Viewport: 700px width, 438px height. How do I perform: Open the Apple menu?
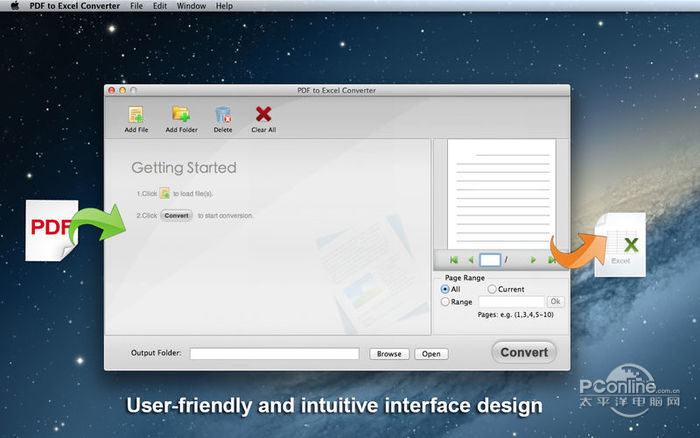click(15, 6)
